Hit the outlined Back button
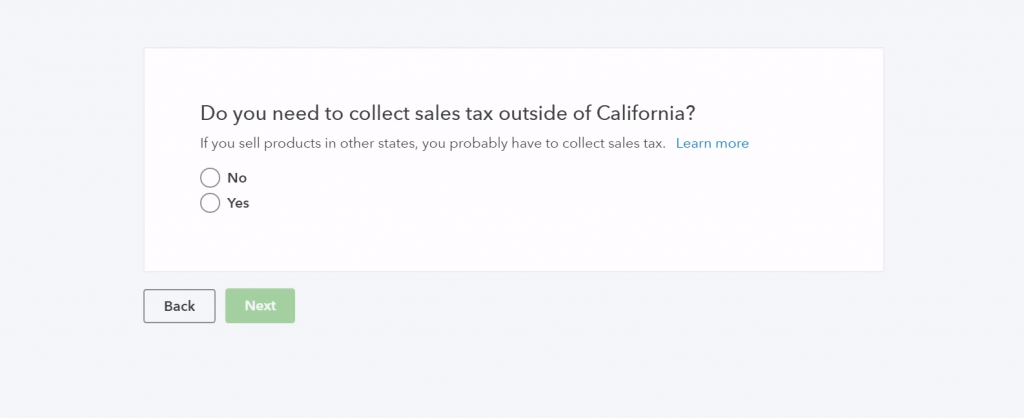The width and height of the screenshot is (1024, 418). [x=179, y=306]
